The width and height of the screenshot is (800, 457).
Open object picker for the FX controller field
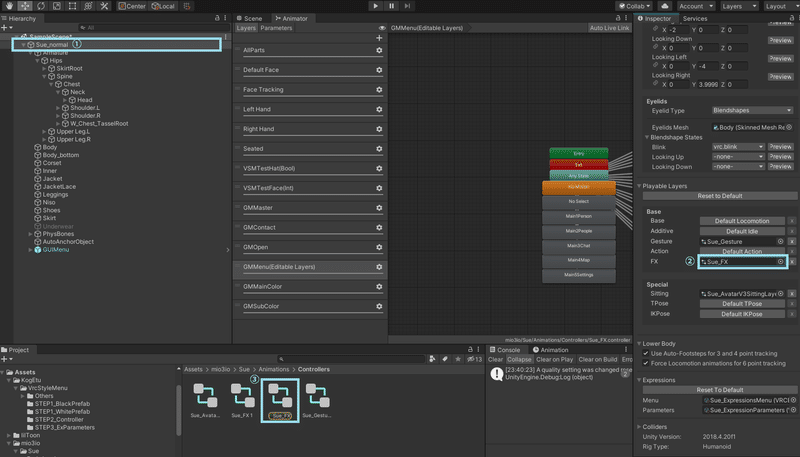[x=780, y=262]
